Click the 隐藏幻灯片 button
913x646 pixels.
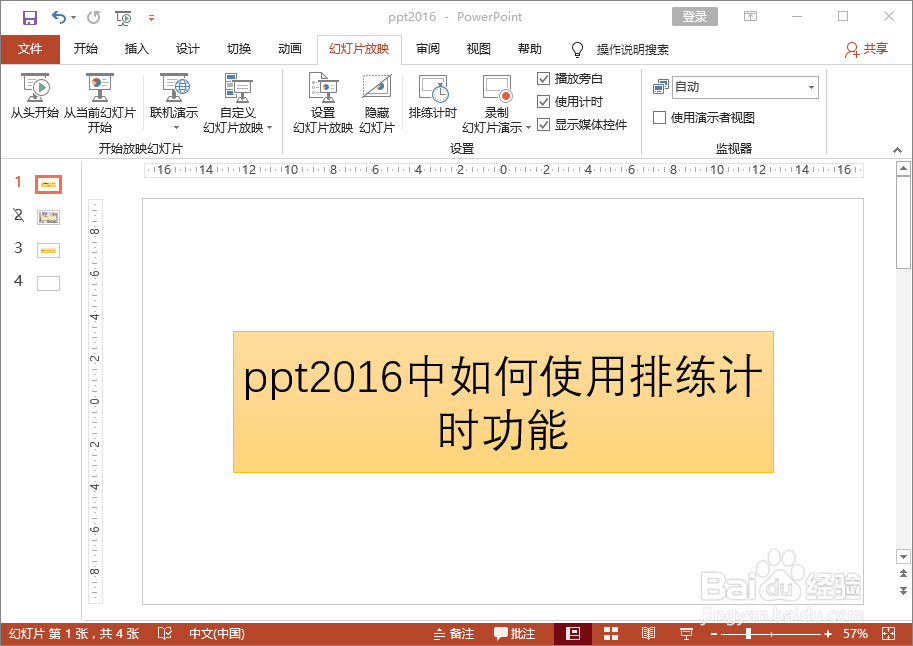point(377,103)
